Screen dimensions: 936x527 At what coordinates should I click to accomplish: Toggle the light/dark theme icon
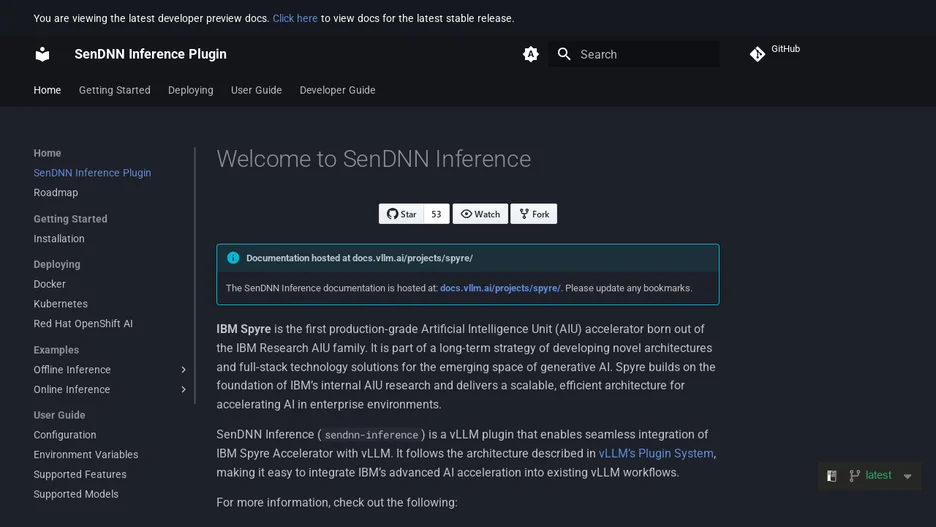531,54
